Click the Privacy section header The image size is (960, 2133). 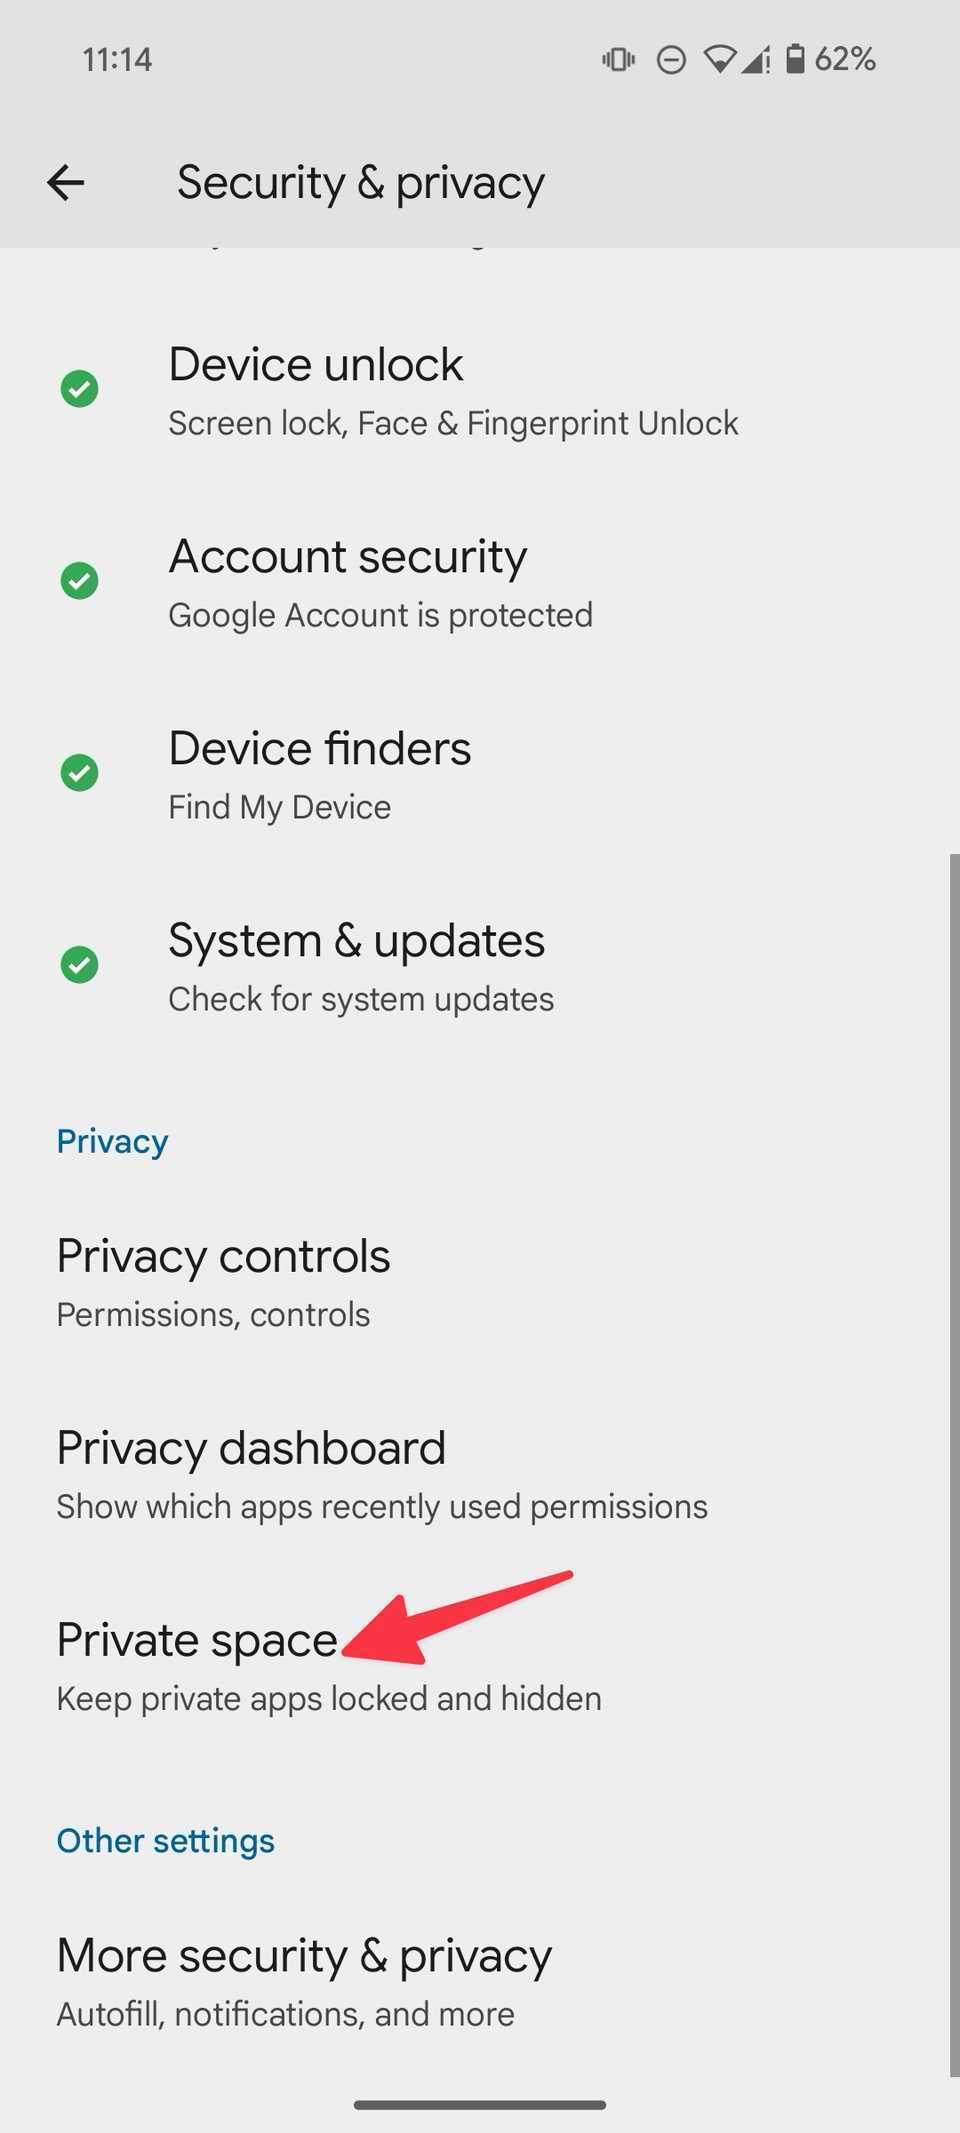point(112,1140)
